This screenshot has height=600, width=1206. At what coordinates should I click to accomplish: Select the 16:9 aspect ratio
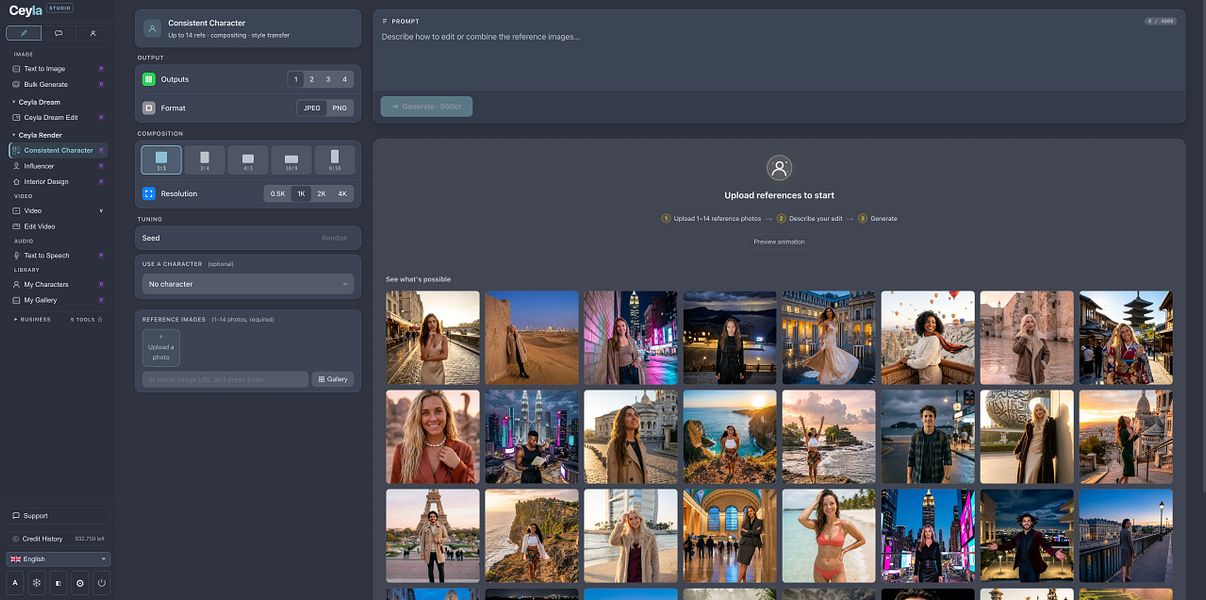291,160
